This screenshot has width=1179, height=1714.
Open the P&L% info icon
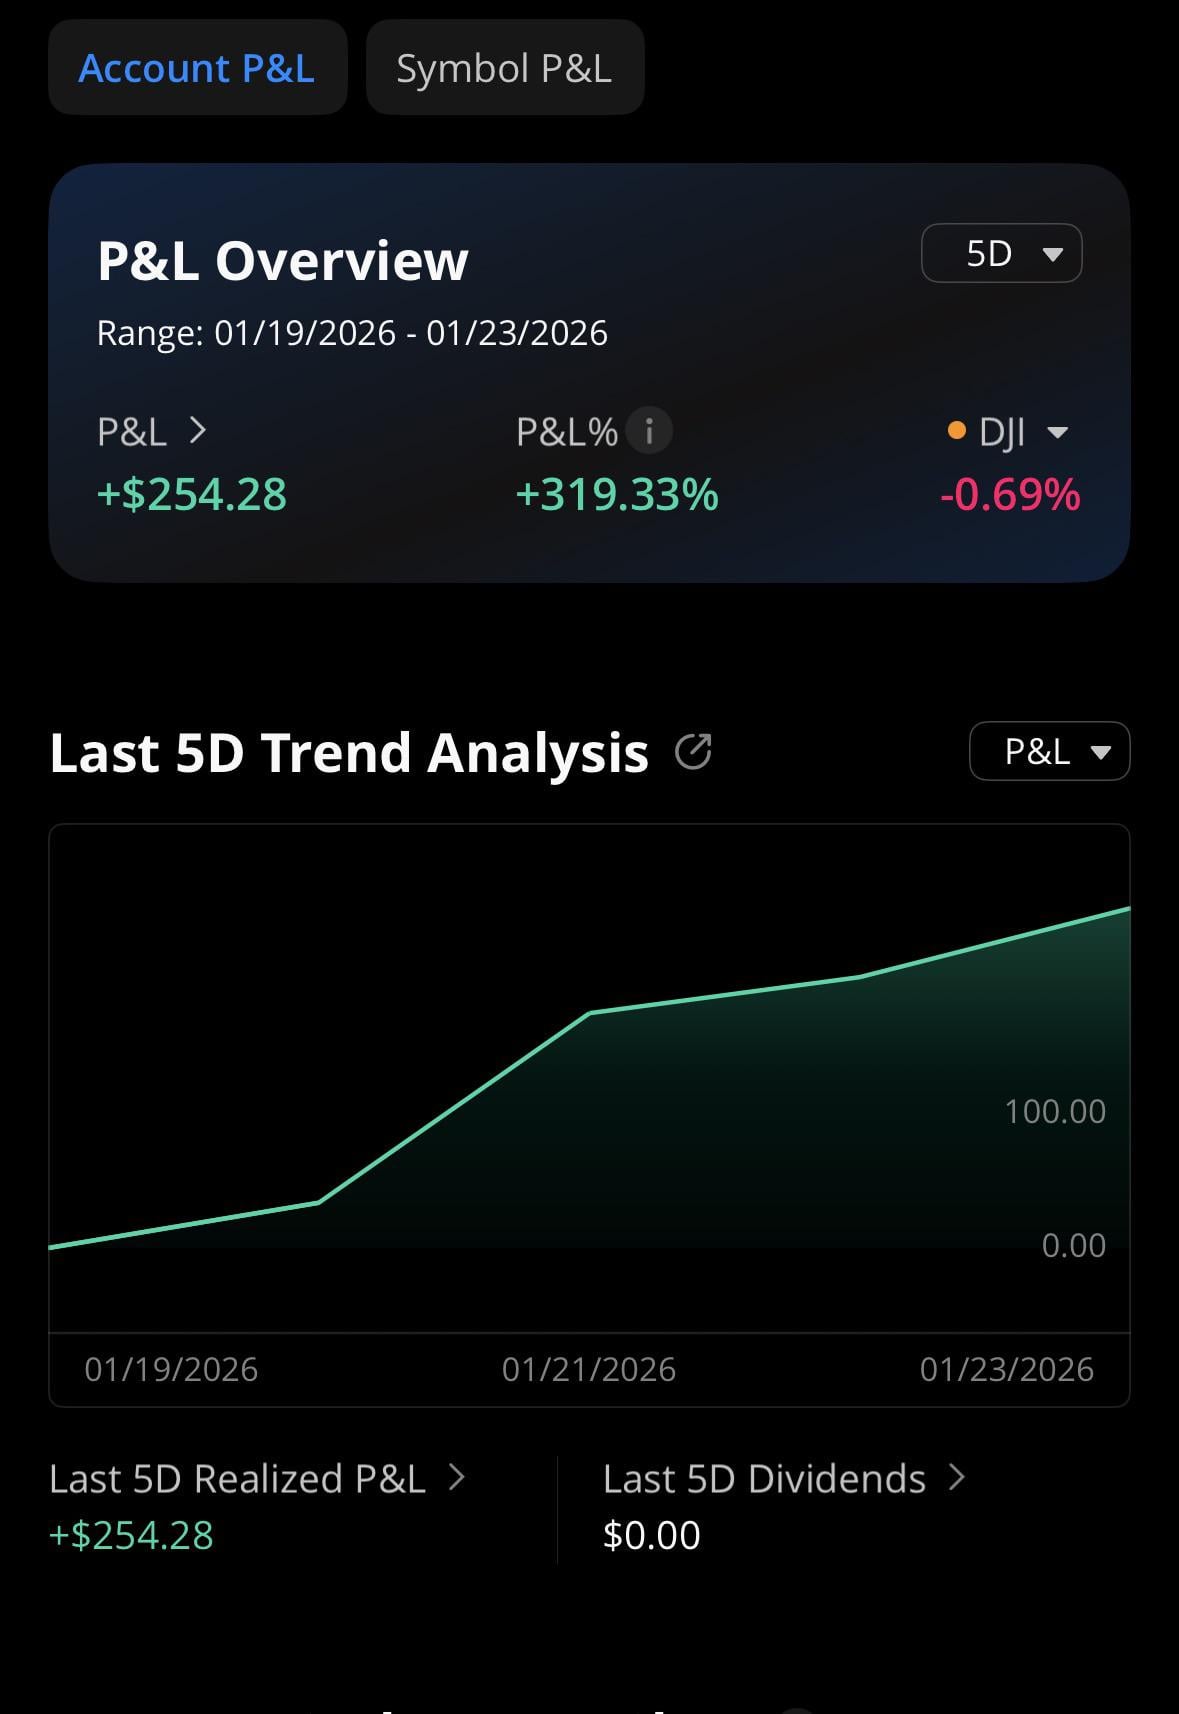click(649, 431)
